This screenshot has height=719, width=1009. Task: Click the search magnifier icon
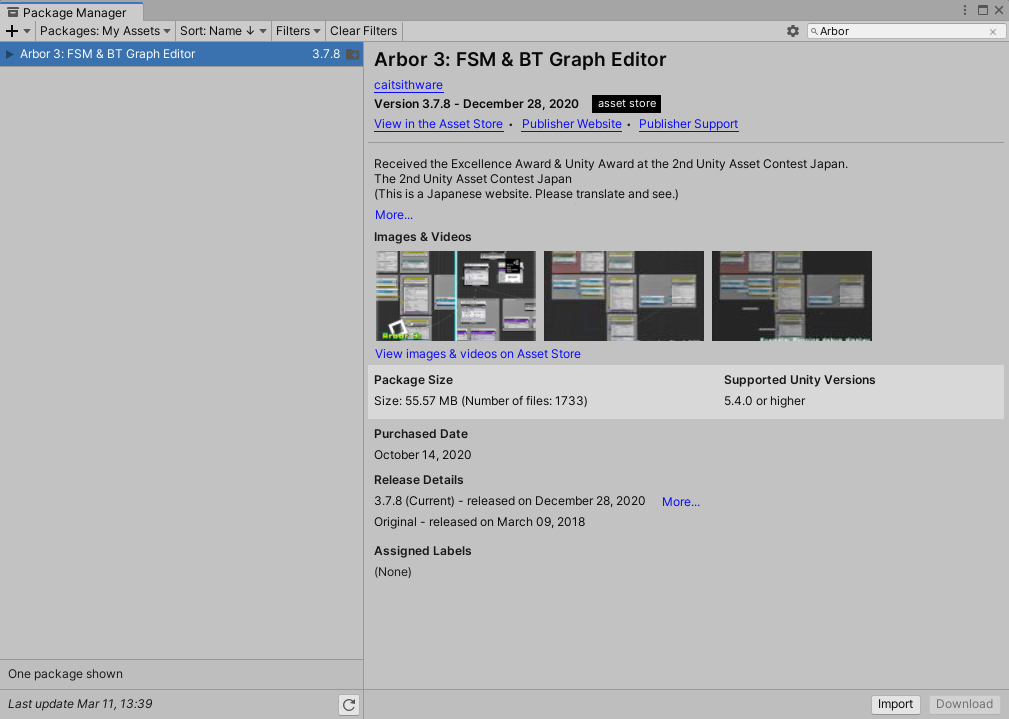(x=814, y=31)
